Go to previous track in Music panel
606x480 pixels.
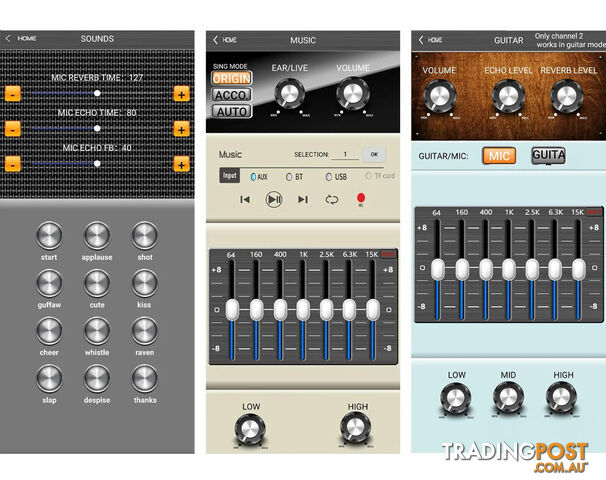245,199
